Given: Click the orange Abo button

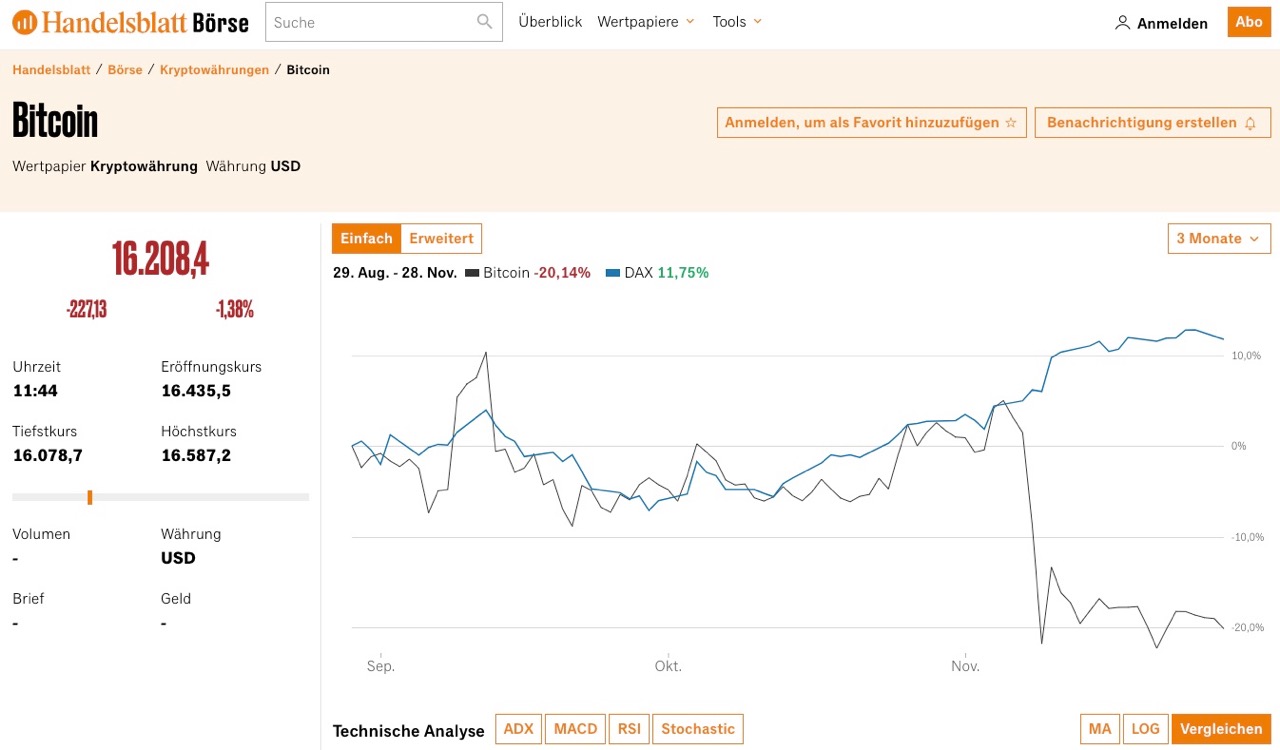Looking at the screenshot, I should pos(1249,22).
